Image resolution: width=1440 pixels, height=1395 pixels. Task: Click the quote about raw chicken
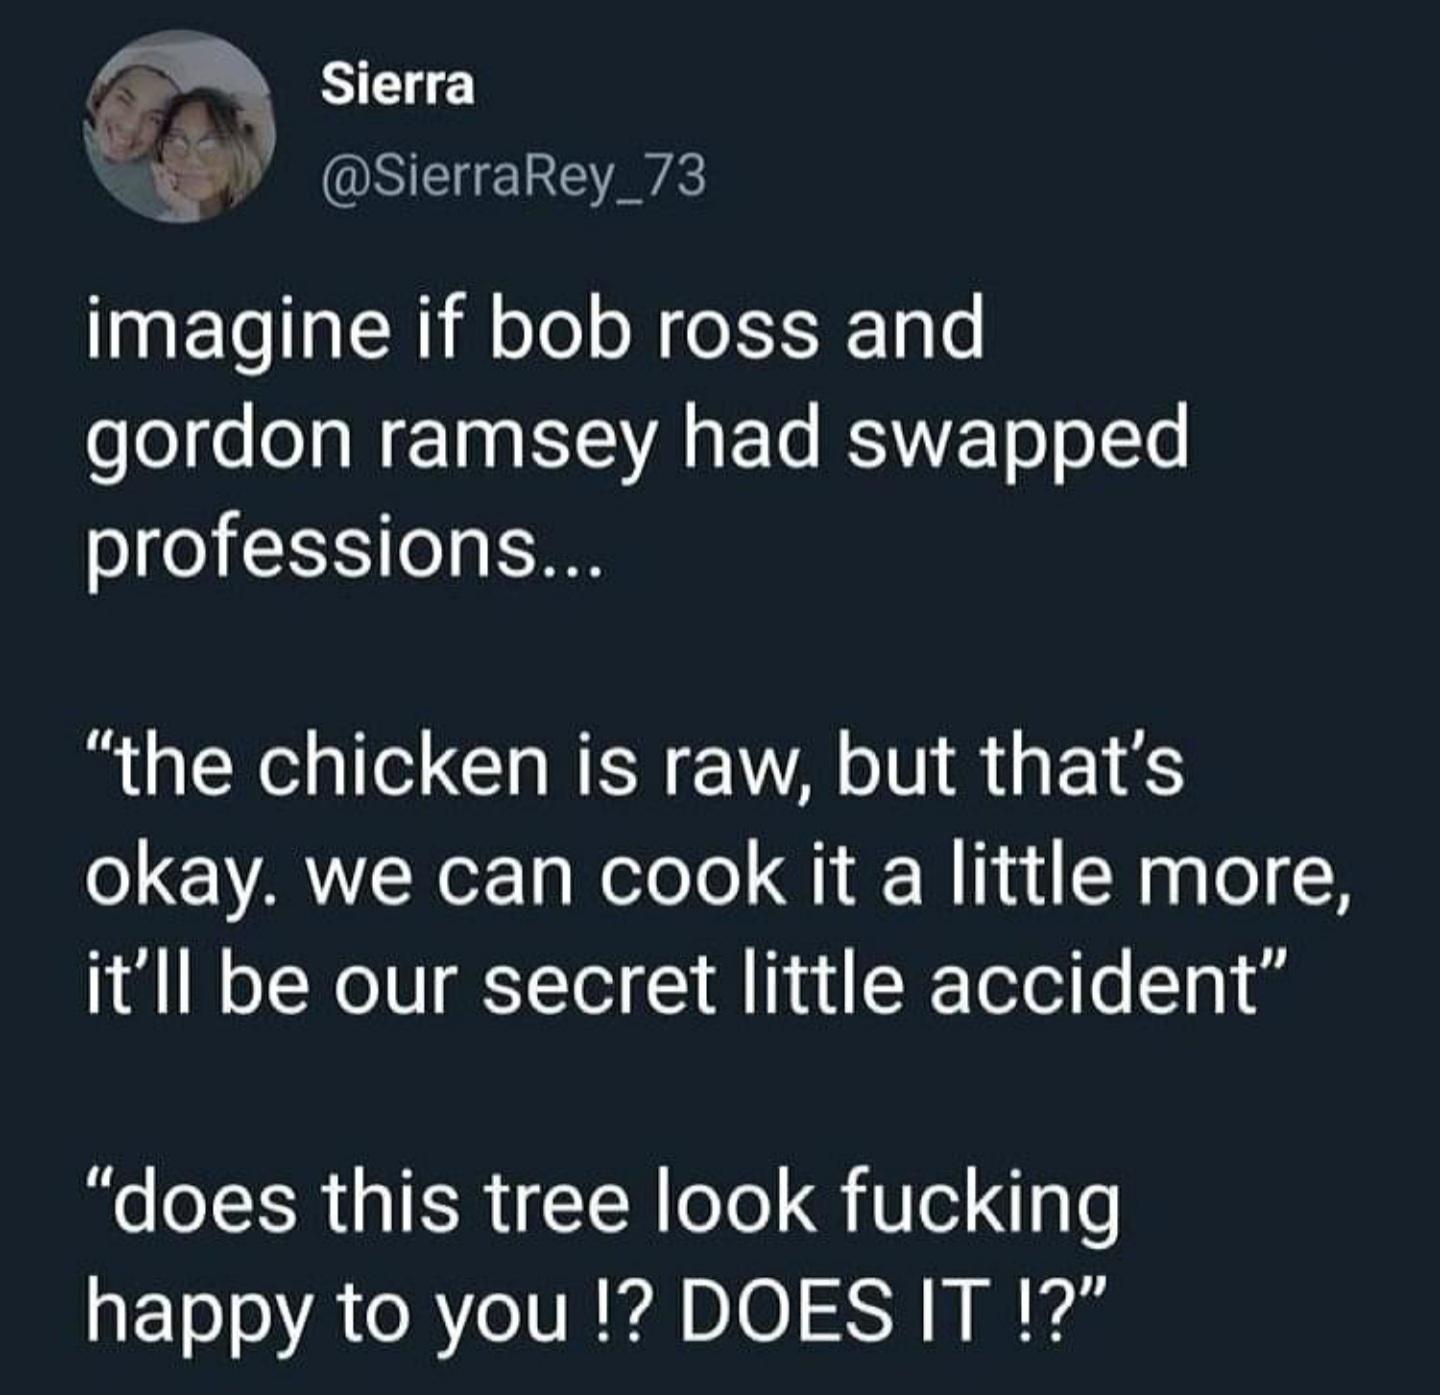[x=717, y=875]
